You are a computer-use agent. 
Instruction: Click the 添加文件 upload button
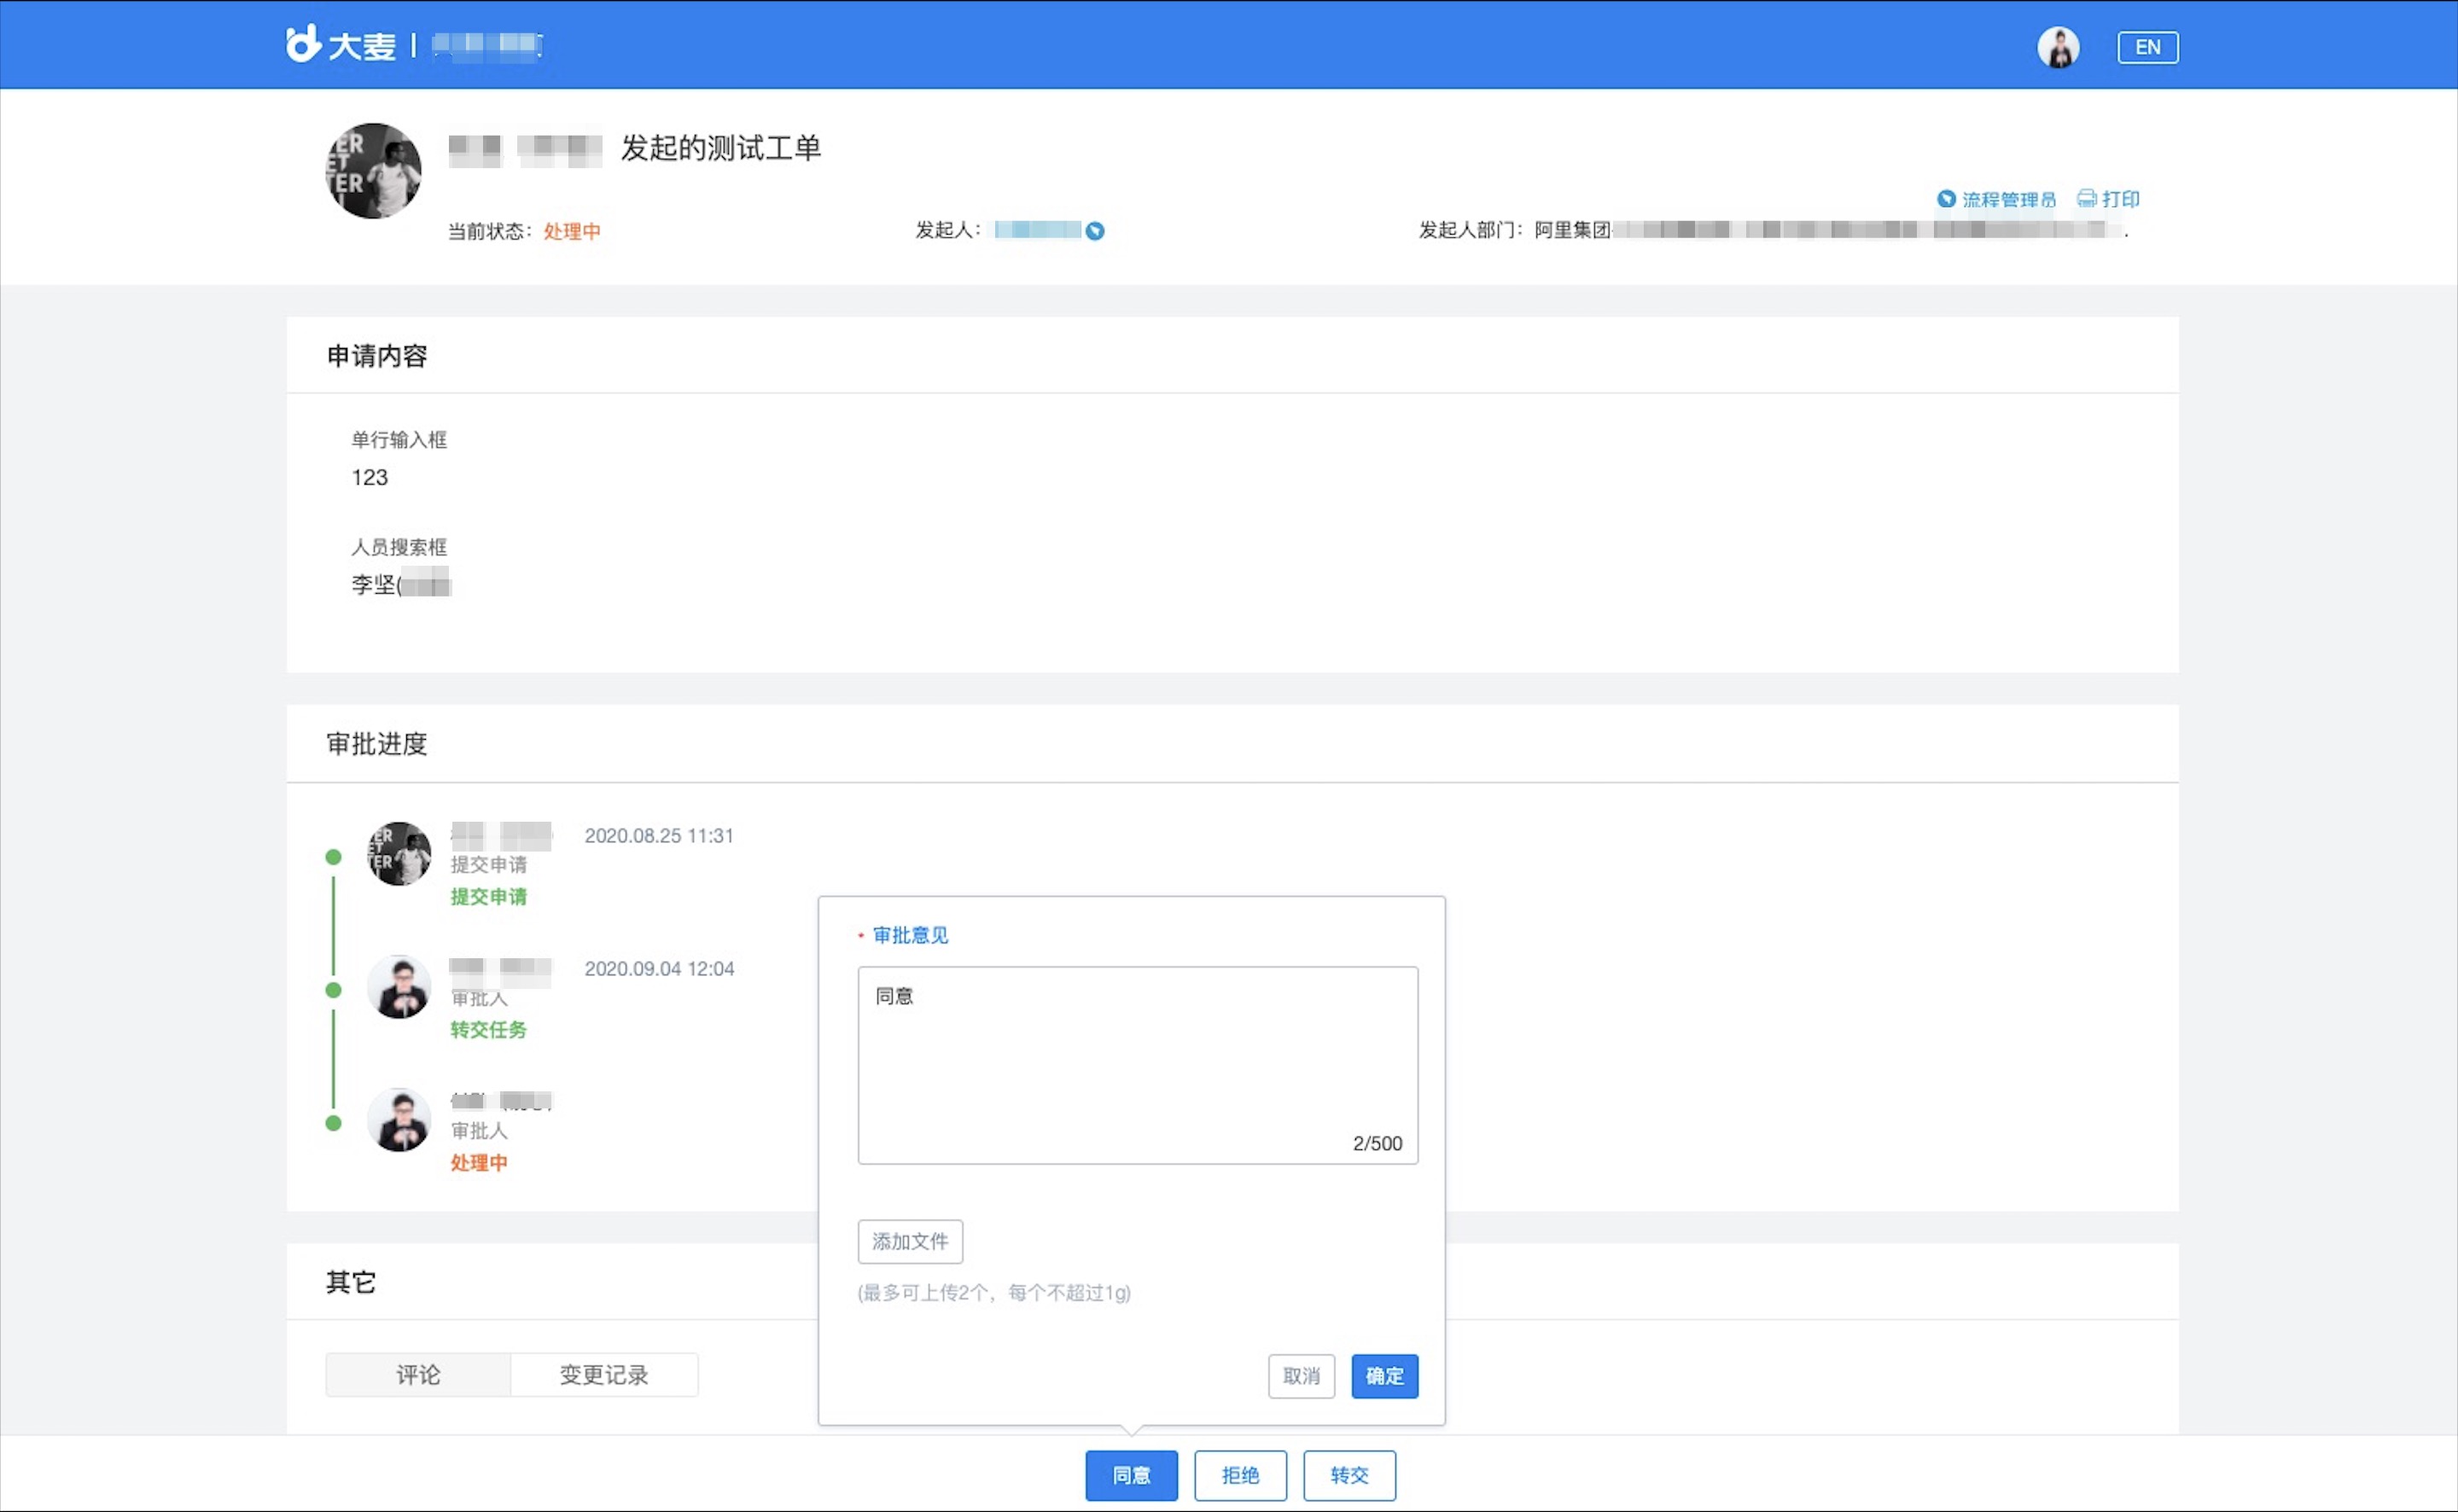tap(910, 1241)
